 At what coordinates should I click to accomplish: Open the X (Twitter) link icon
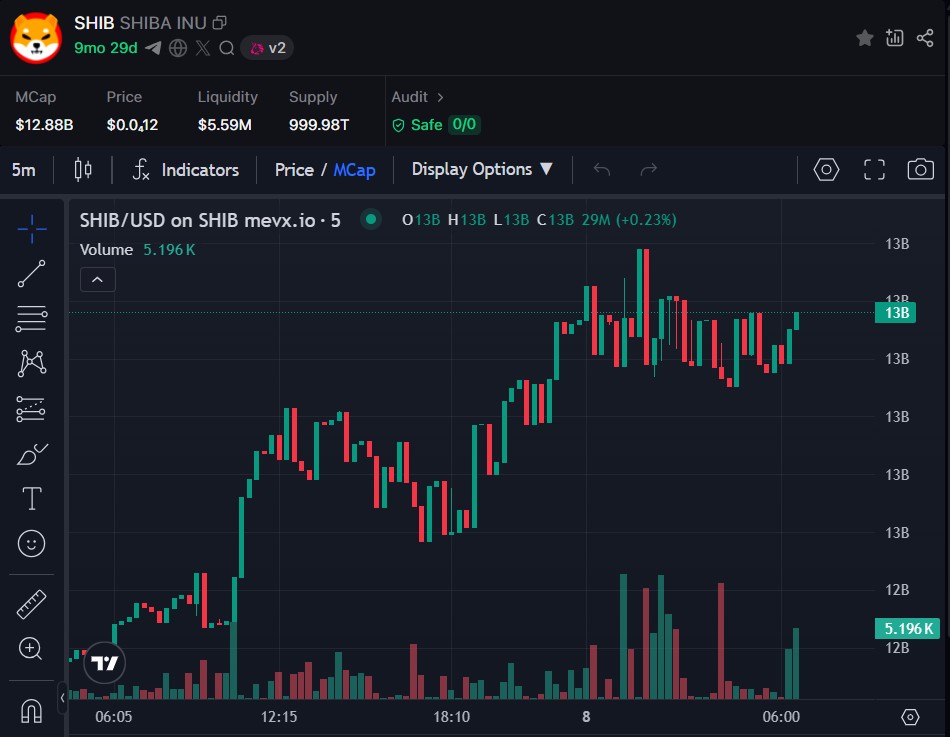tap(203, 48)
